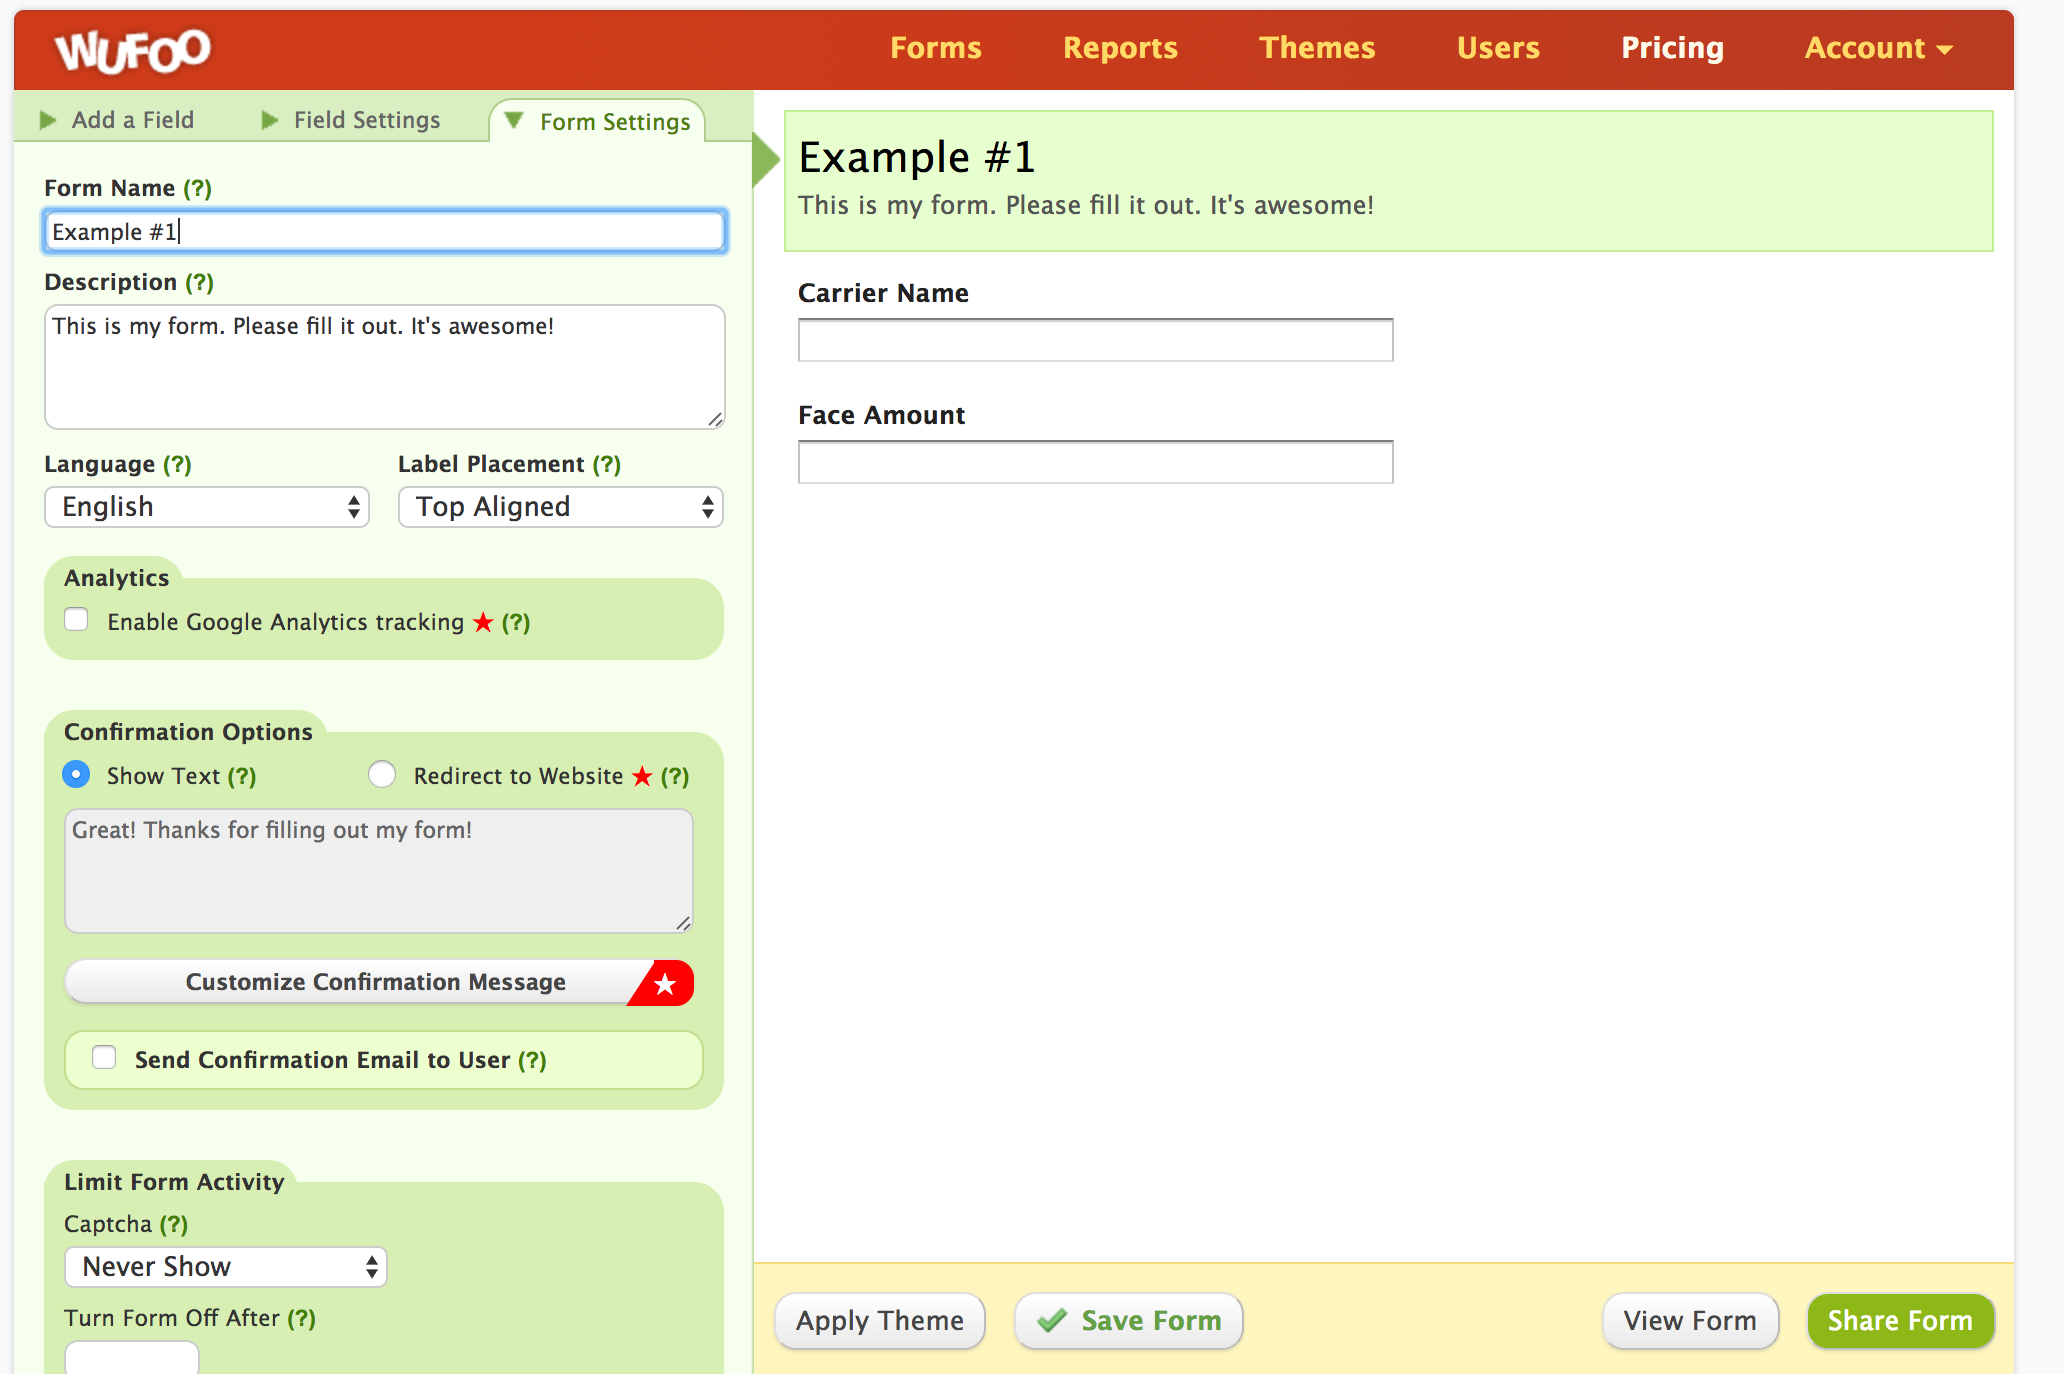Click into the Form Name input
2064x1374 pixels.
tap(385, 231)
